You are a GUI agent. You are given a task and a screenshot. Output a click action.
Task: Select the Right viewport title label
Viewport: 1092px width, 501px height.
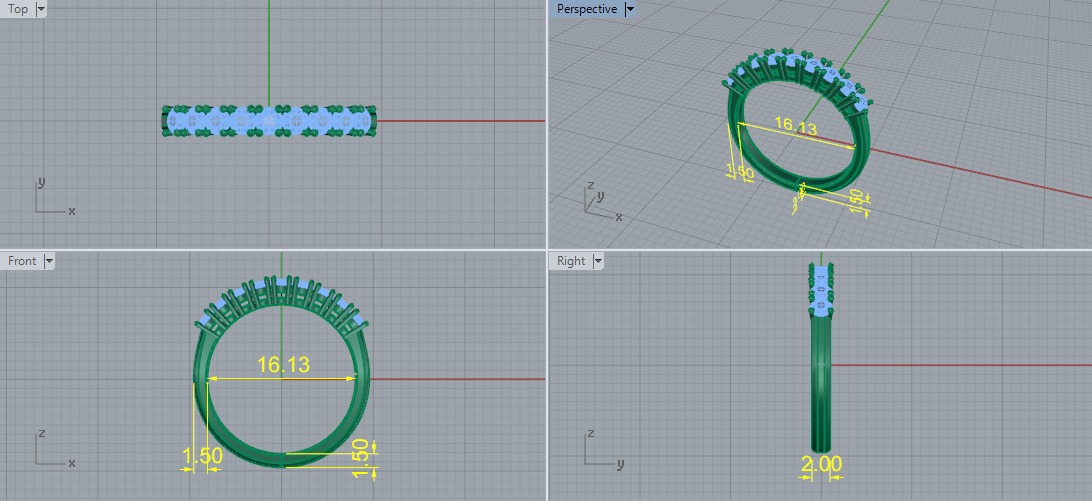(x=571, y=261)
